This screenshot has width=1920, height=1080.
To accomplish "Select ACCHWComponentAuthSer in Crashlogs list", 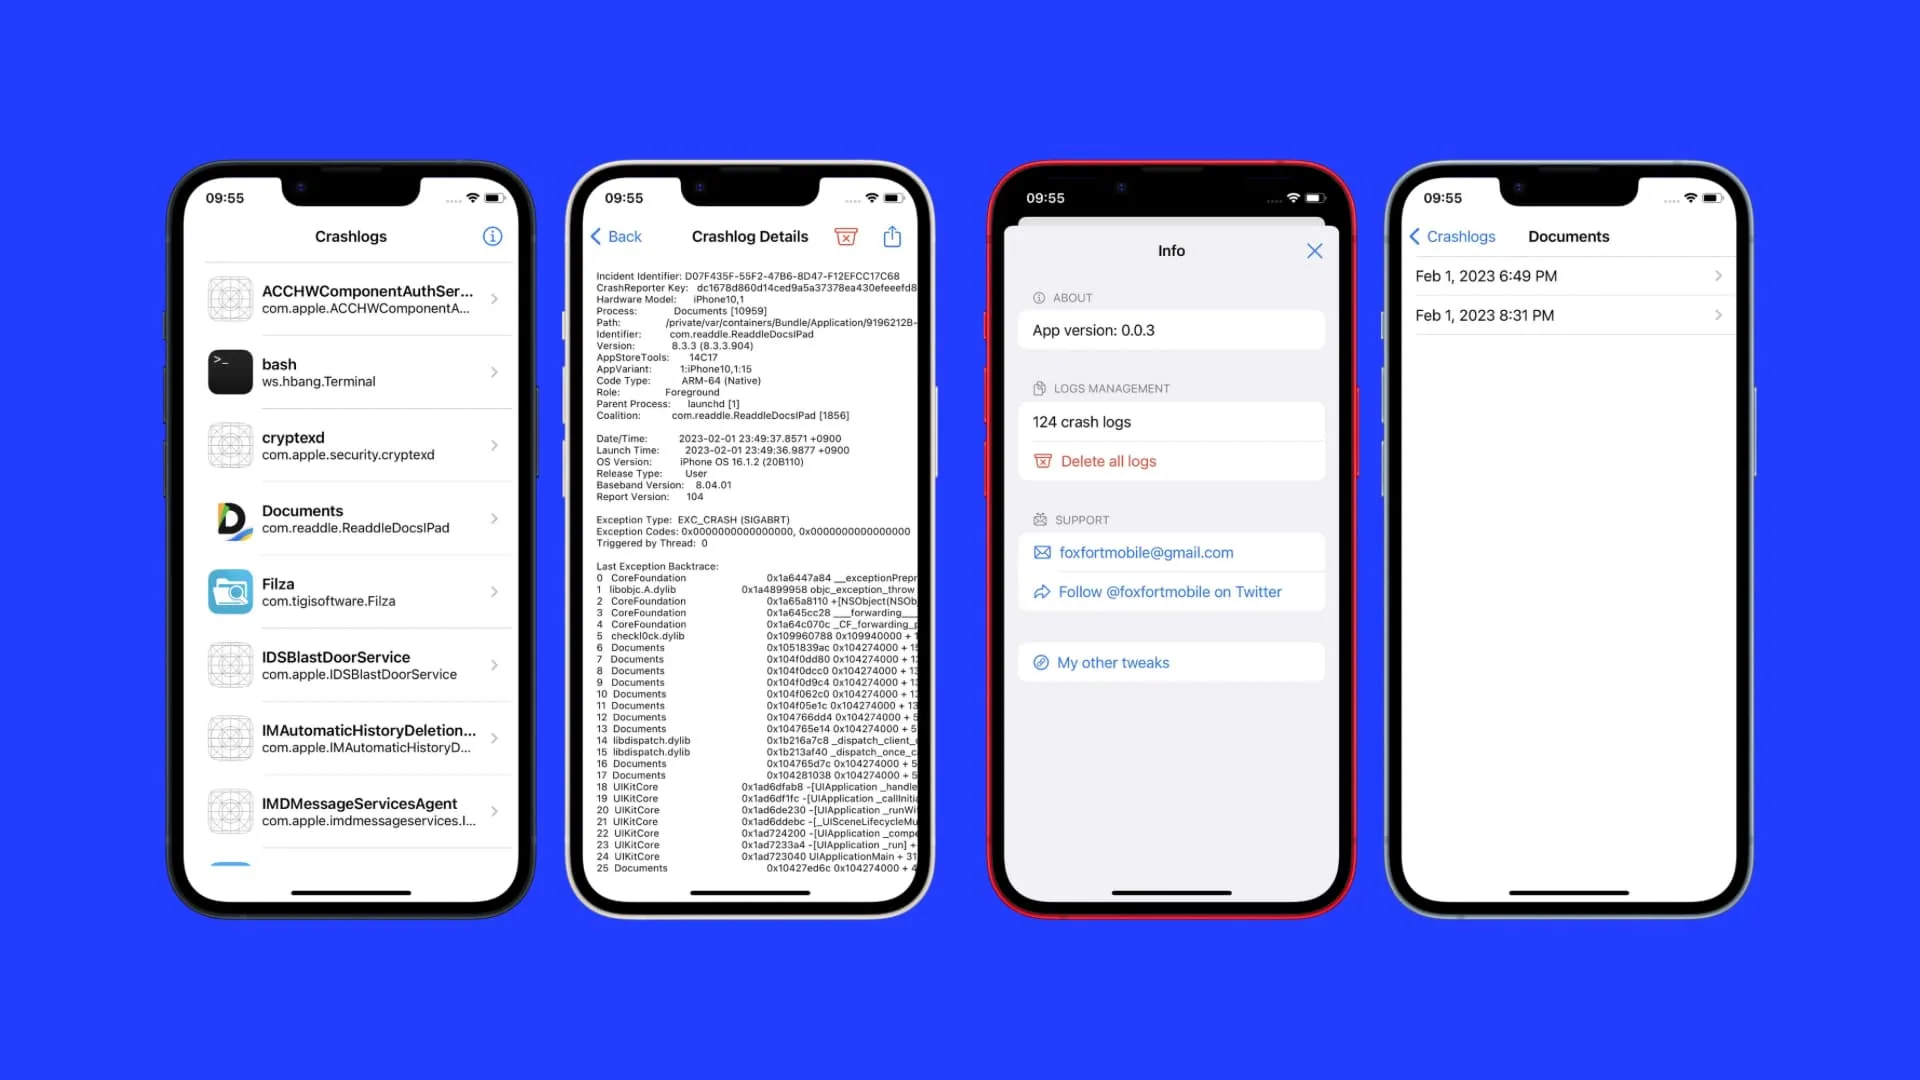I will coord(353,298).
